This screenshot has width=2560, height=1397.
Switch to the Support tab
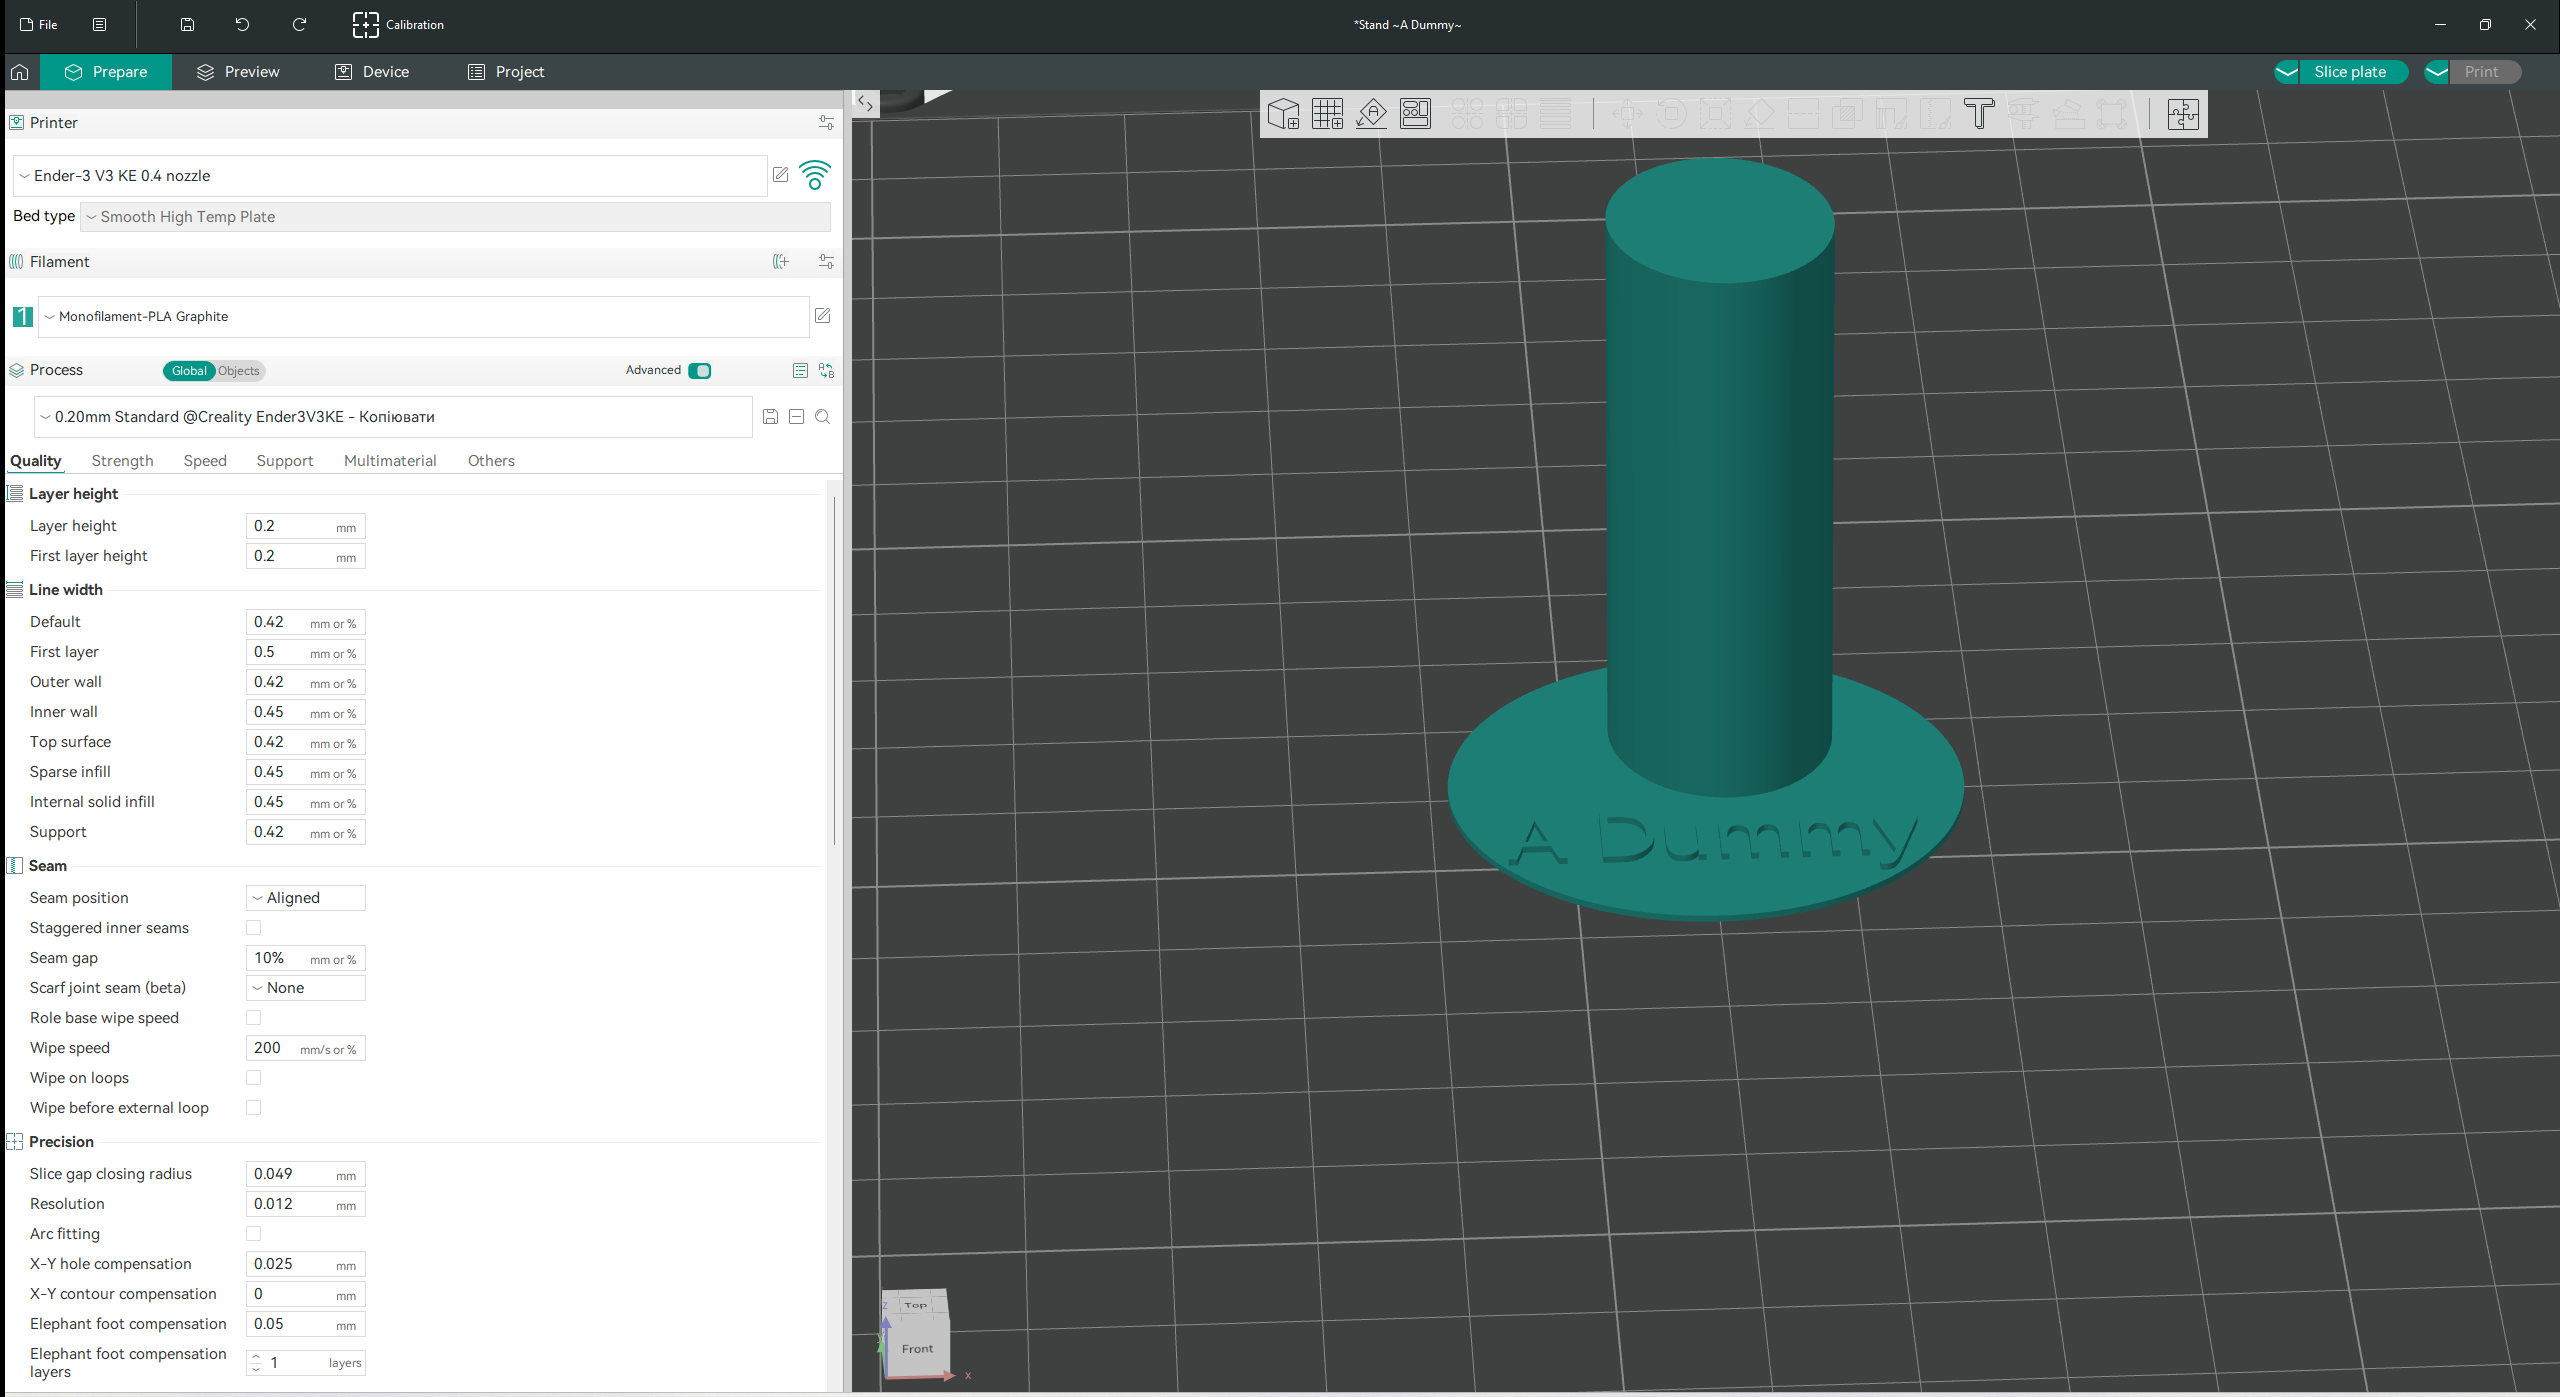(x=285, y=461)
